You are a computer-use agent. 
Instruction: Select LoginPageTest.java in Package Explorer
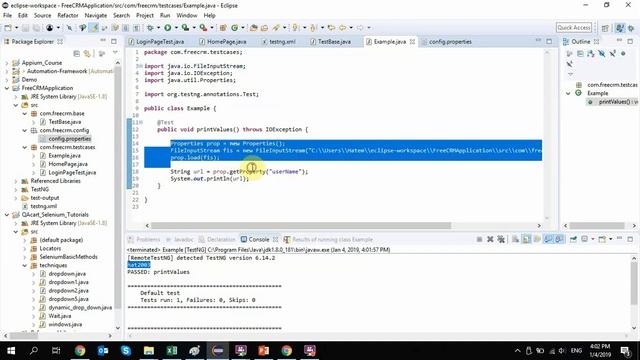pyautogui.click(x=72, y=172)
